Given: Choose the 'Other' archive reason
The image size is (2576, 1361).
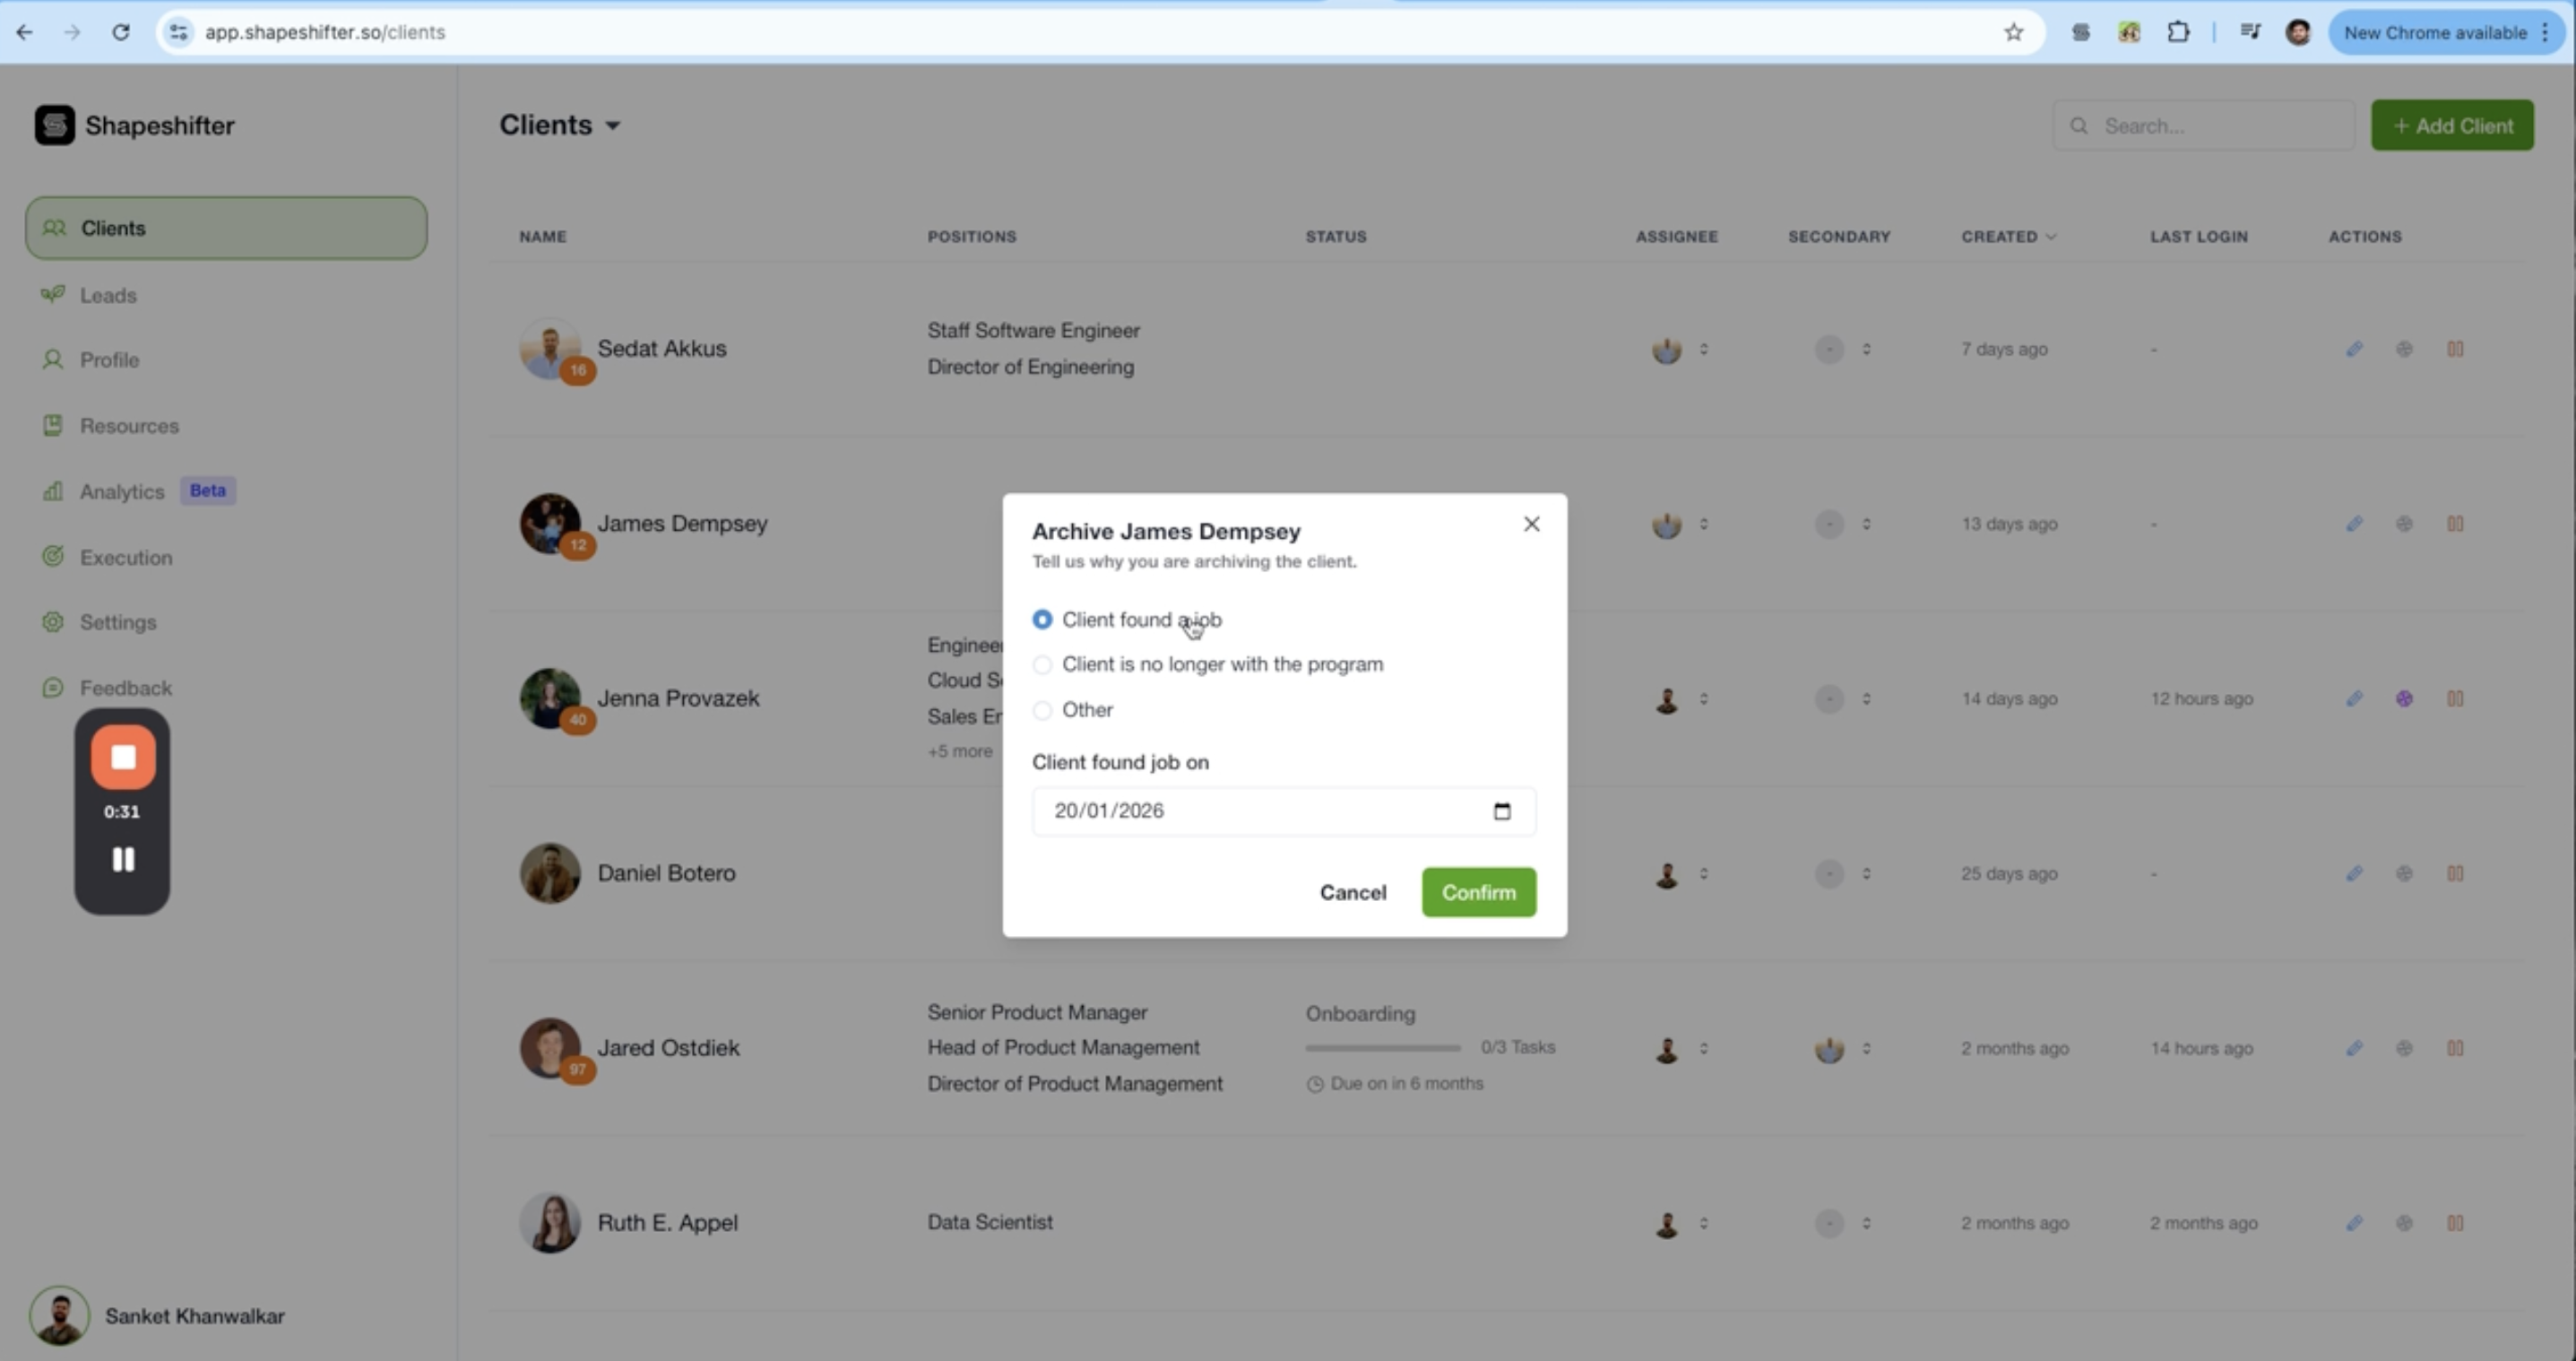Looking at the screenshot, I should 1042,710.
